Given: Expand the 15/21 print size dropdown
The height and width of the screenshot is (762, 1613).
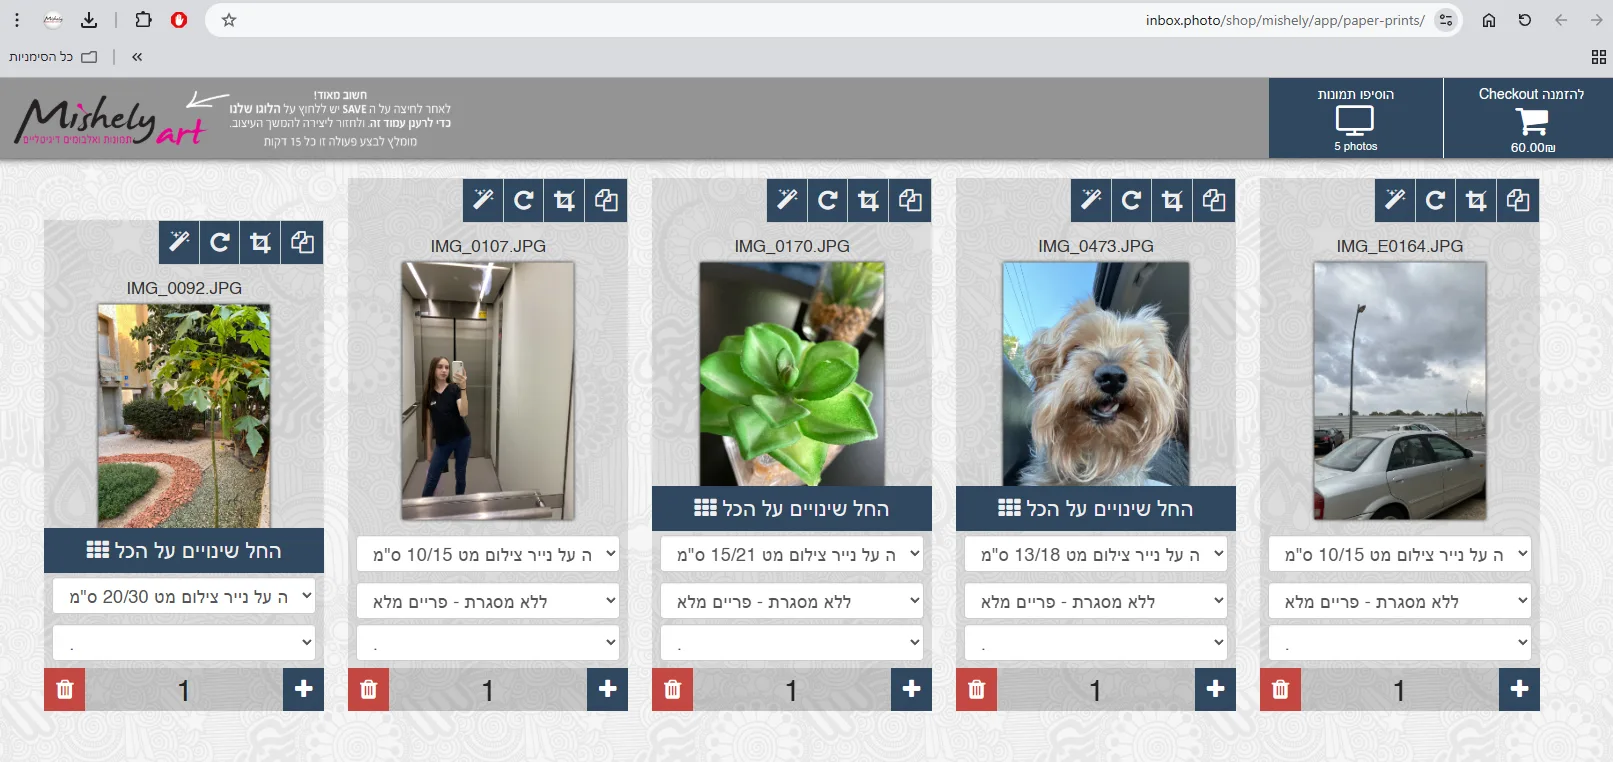Looking at the screenshot, I should click(x=791, y=555).
